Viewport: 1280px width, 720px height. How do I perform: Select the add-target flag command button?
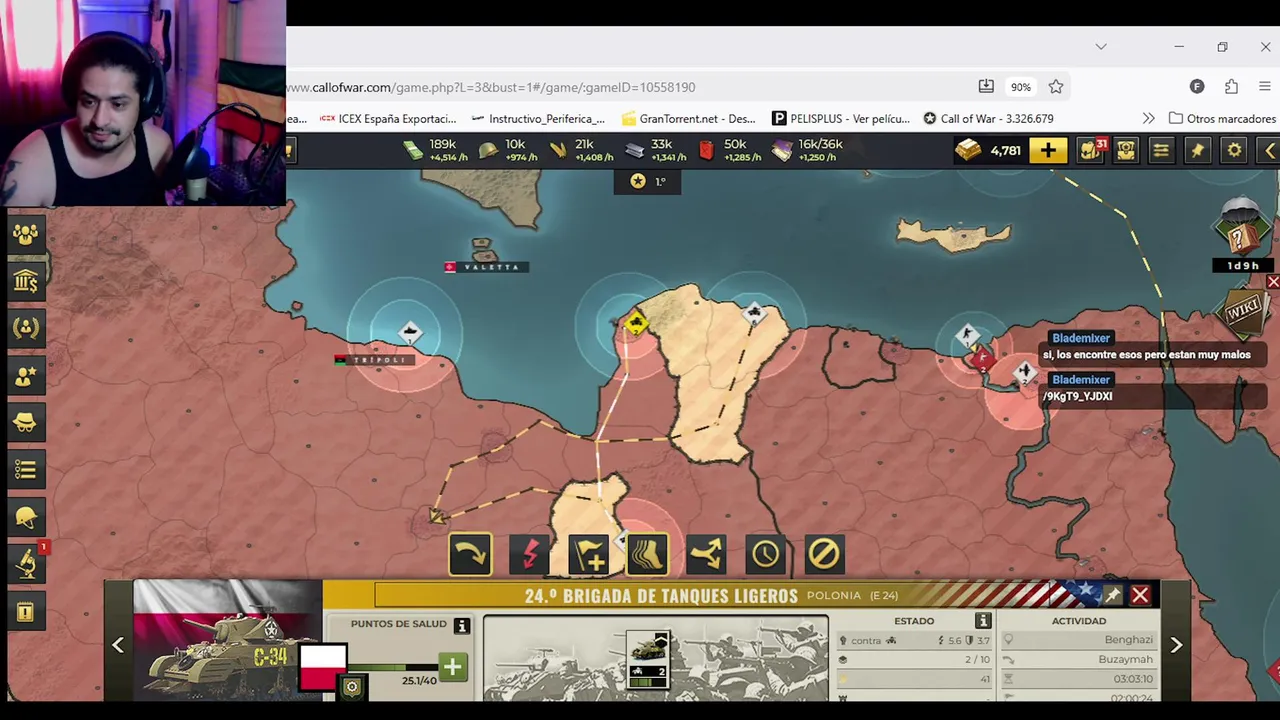(588, 554)
